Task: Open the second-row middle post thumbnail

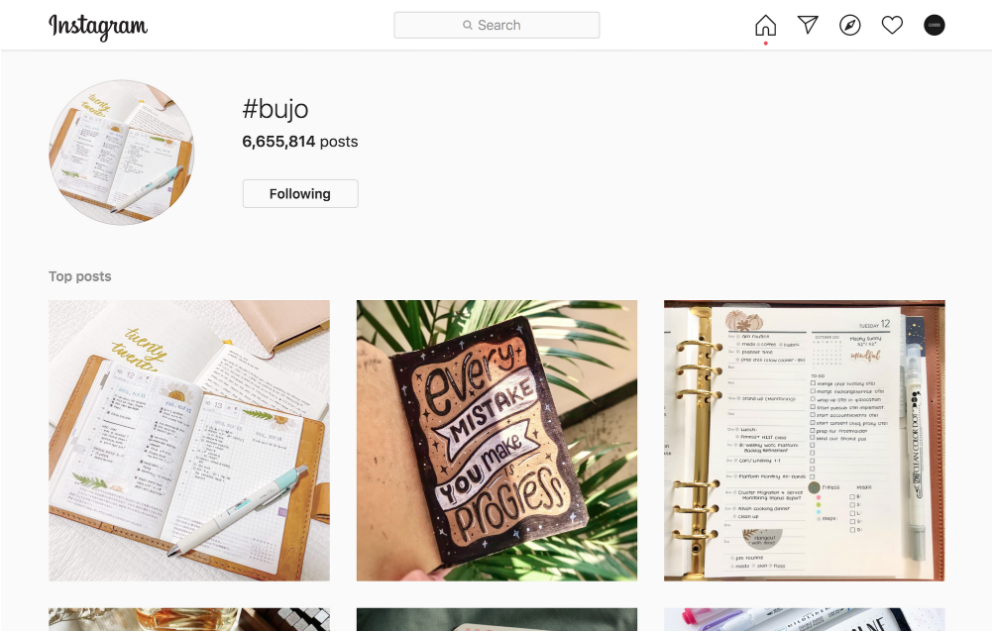Action: click(497, 619)
